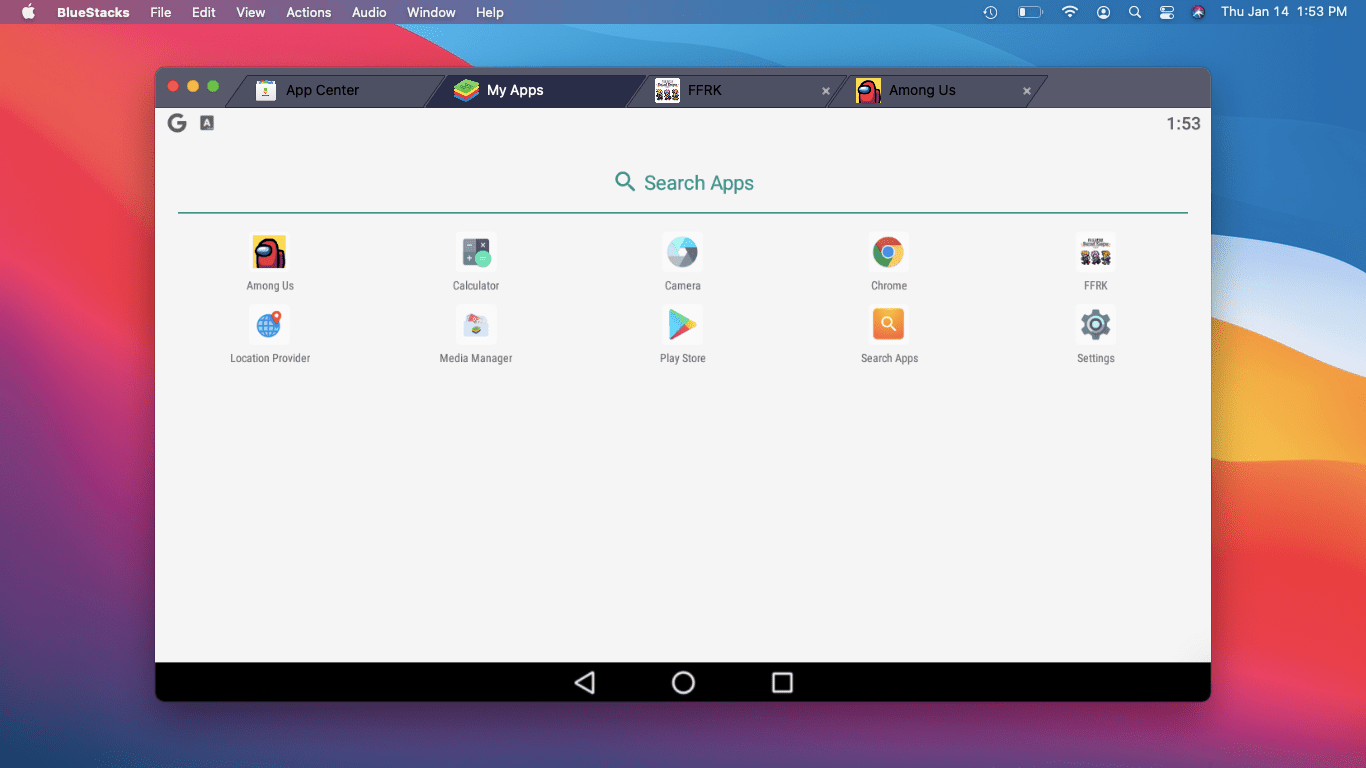1366x768 pixels.
Task: Open Location Provider app
Action: (269, 325)
